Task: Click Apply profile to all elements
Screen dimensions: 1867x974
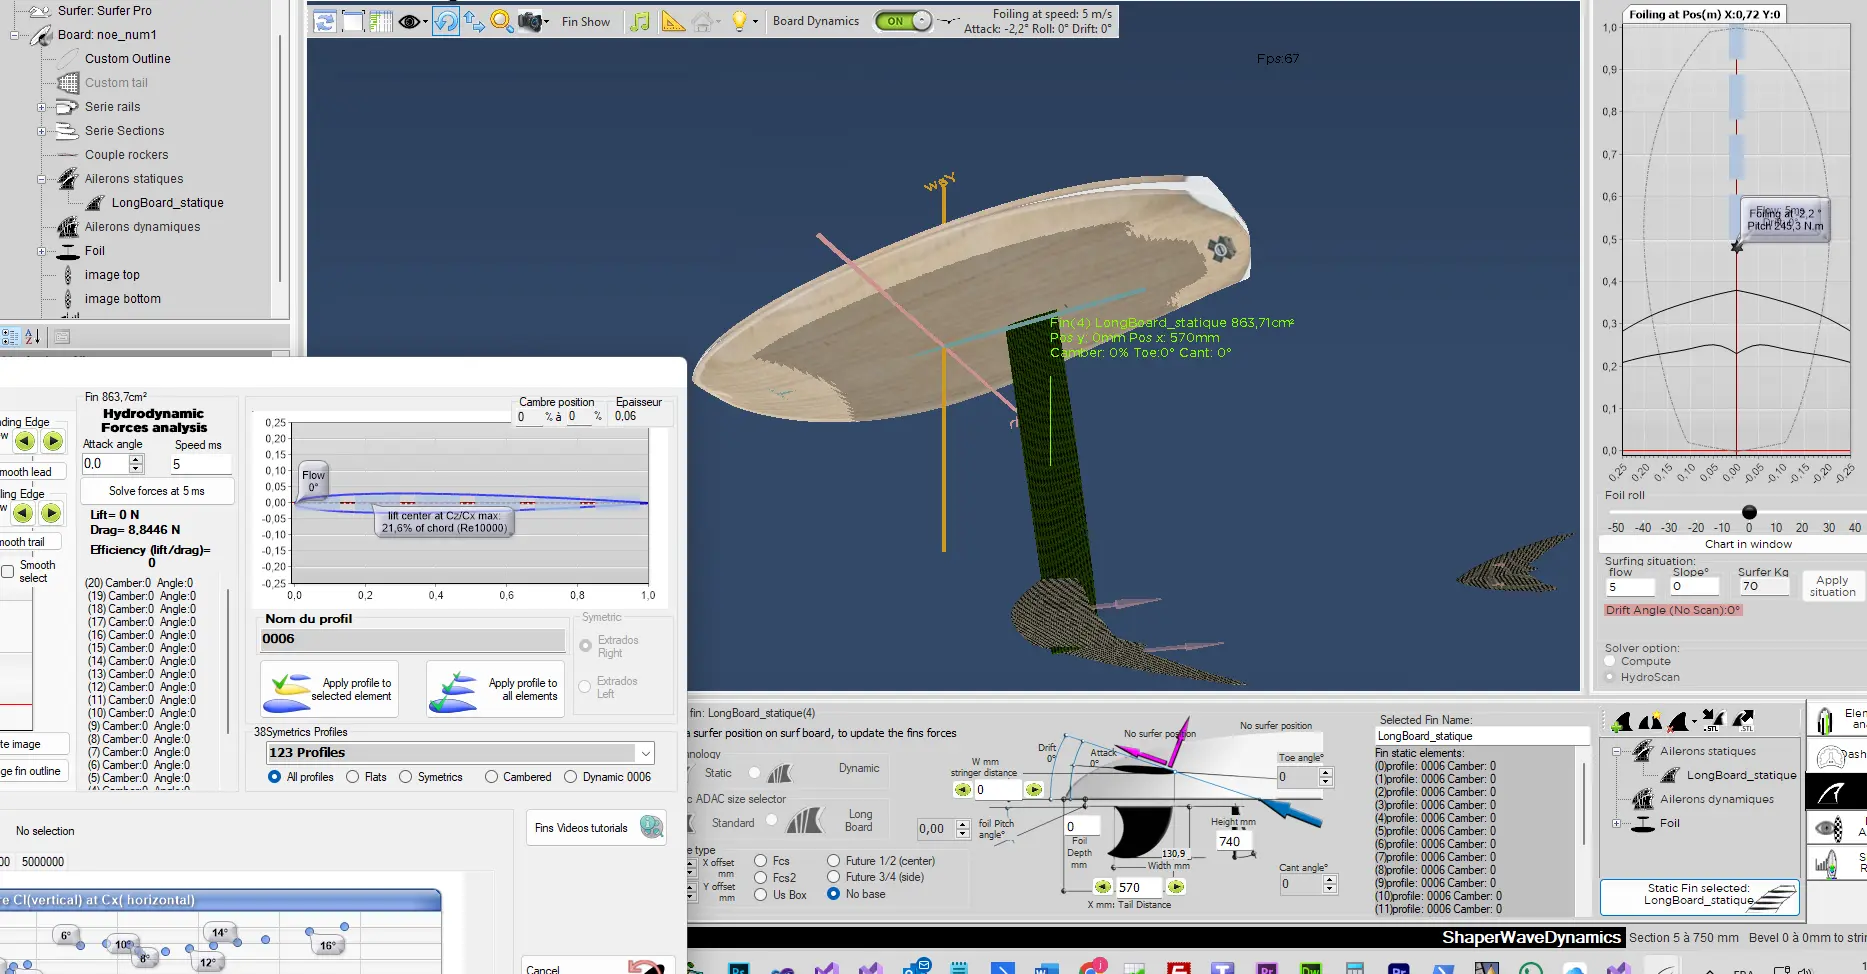Action: pos(495,689)
